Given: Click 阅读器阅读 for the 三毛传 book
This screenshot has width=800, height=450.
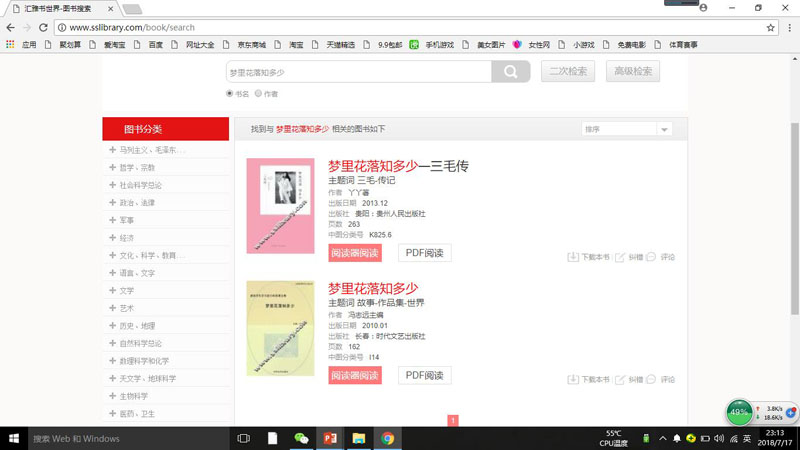Looking at the screenshot, I should (x=355, y=253).
